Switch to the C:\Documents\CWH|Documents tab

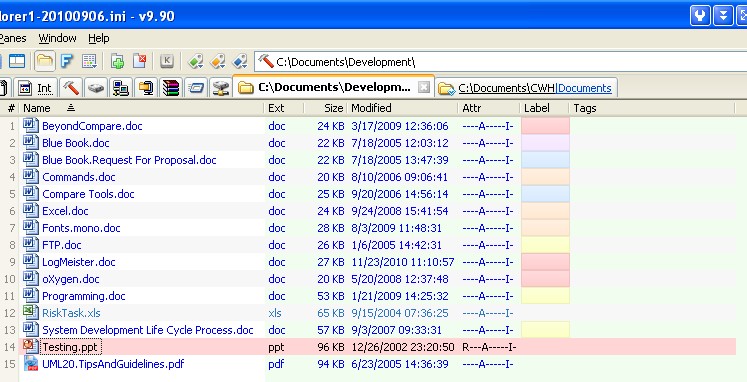tap(526, 88)
